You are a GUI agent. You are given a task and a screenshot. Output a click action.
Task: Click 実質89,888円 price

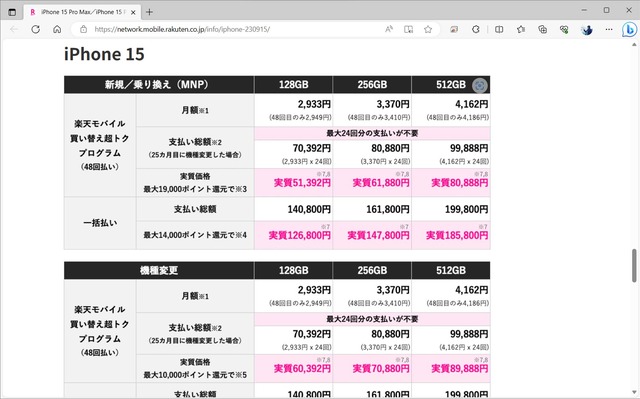[460, 368]
